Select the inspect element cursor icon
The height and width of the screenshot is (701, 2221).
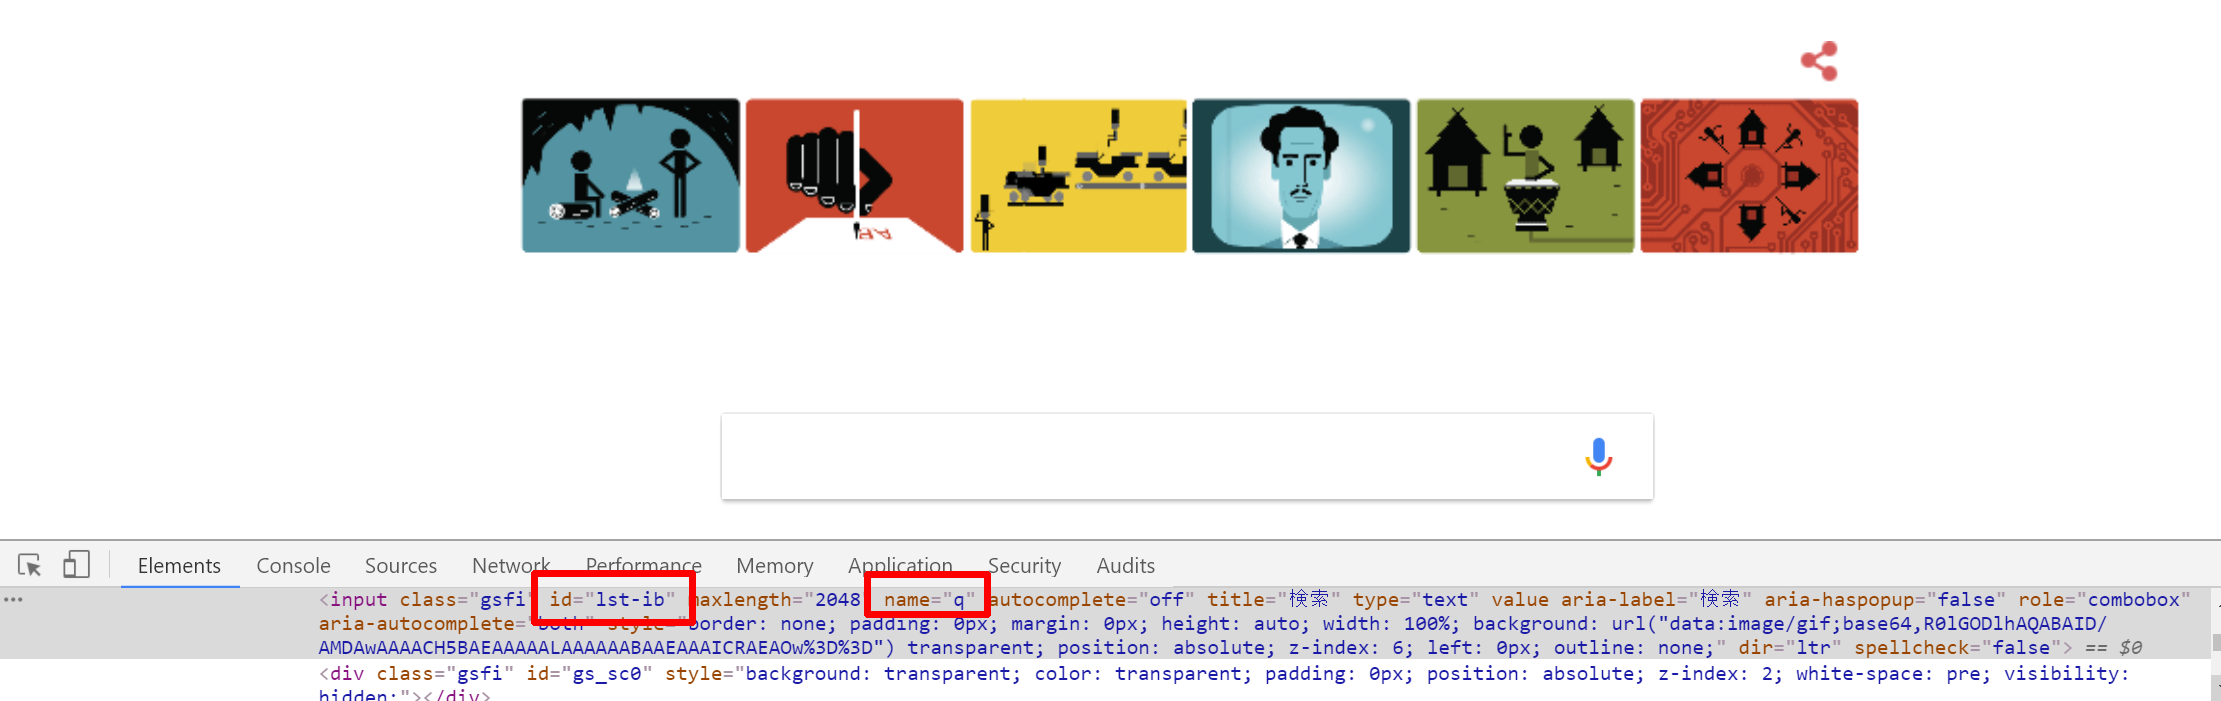click(30, 565)
